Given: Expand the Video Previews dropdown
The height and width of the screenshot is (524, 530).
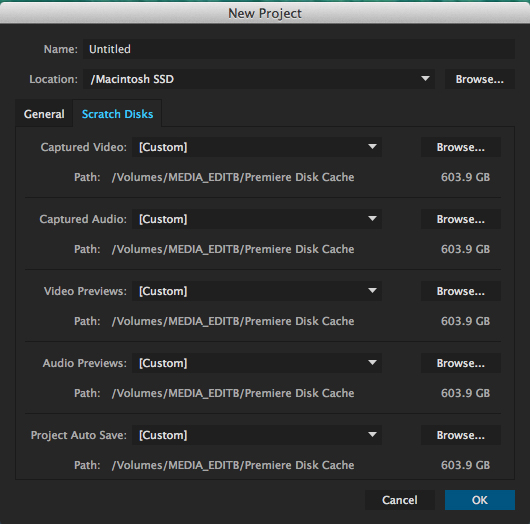Looking at the screenshot, I should 257,291.
